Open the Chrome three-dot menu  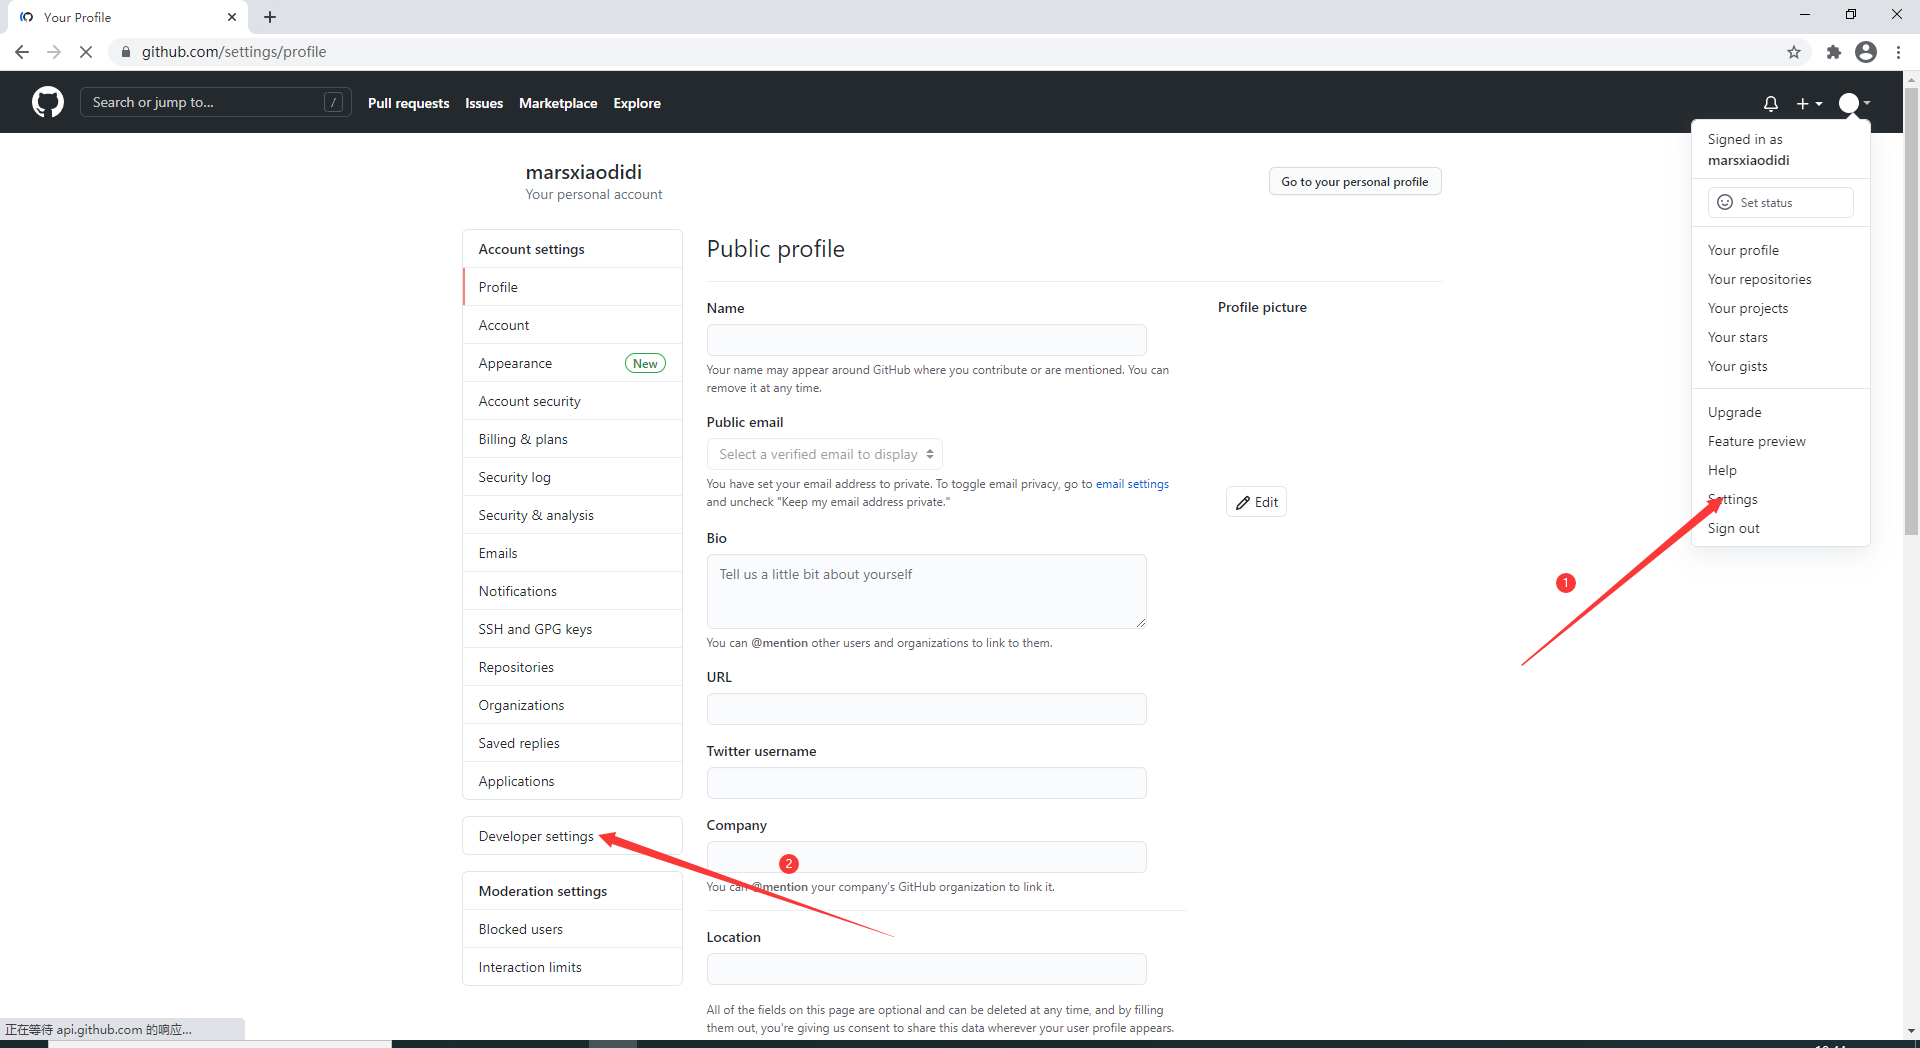tap(1898, 52)
